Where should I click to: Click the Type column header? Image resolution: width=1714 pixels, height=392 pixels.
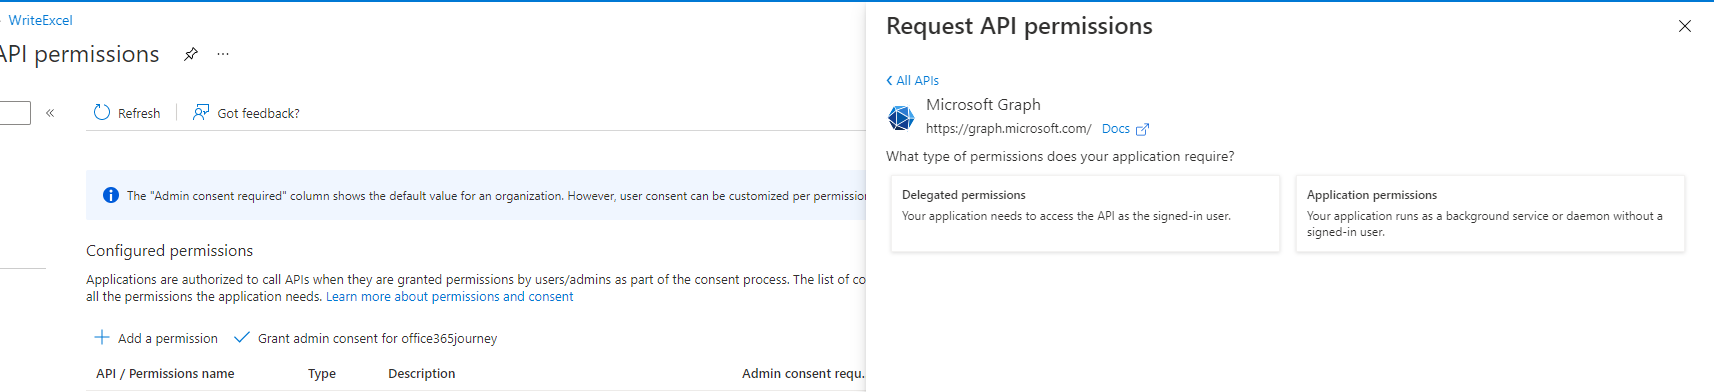pos(322,374)
